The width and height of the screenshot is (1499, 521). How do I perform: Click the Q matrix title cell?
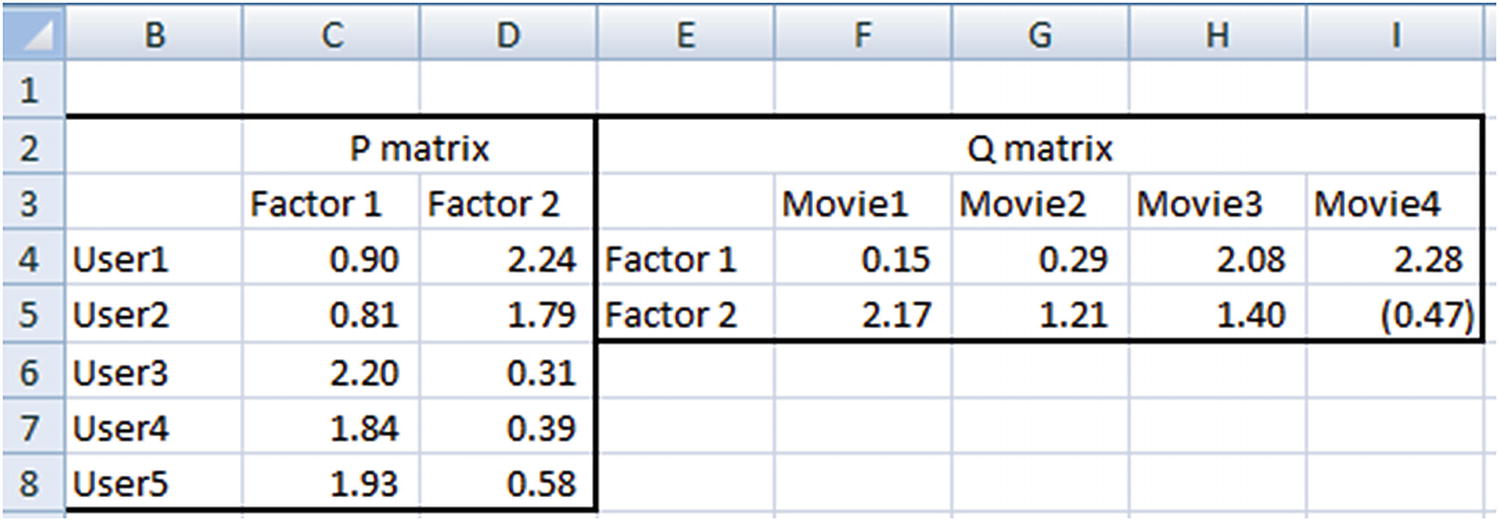coord(1041,148)
